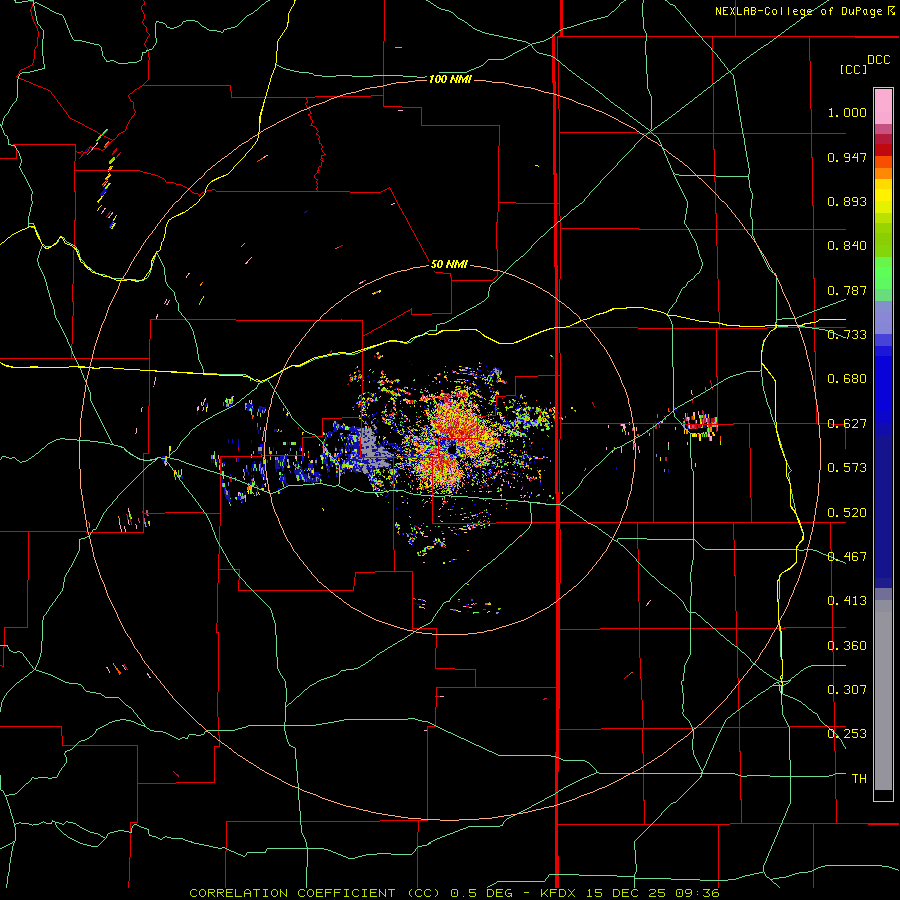Viewport: 900px width, 900px height.
Task: Click the 0.840 scale value
Action: [847, 246]
